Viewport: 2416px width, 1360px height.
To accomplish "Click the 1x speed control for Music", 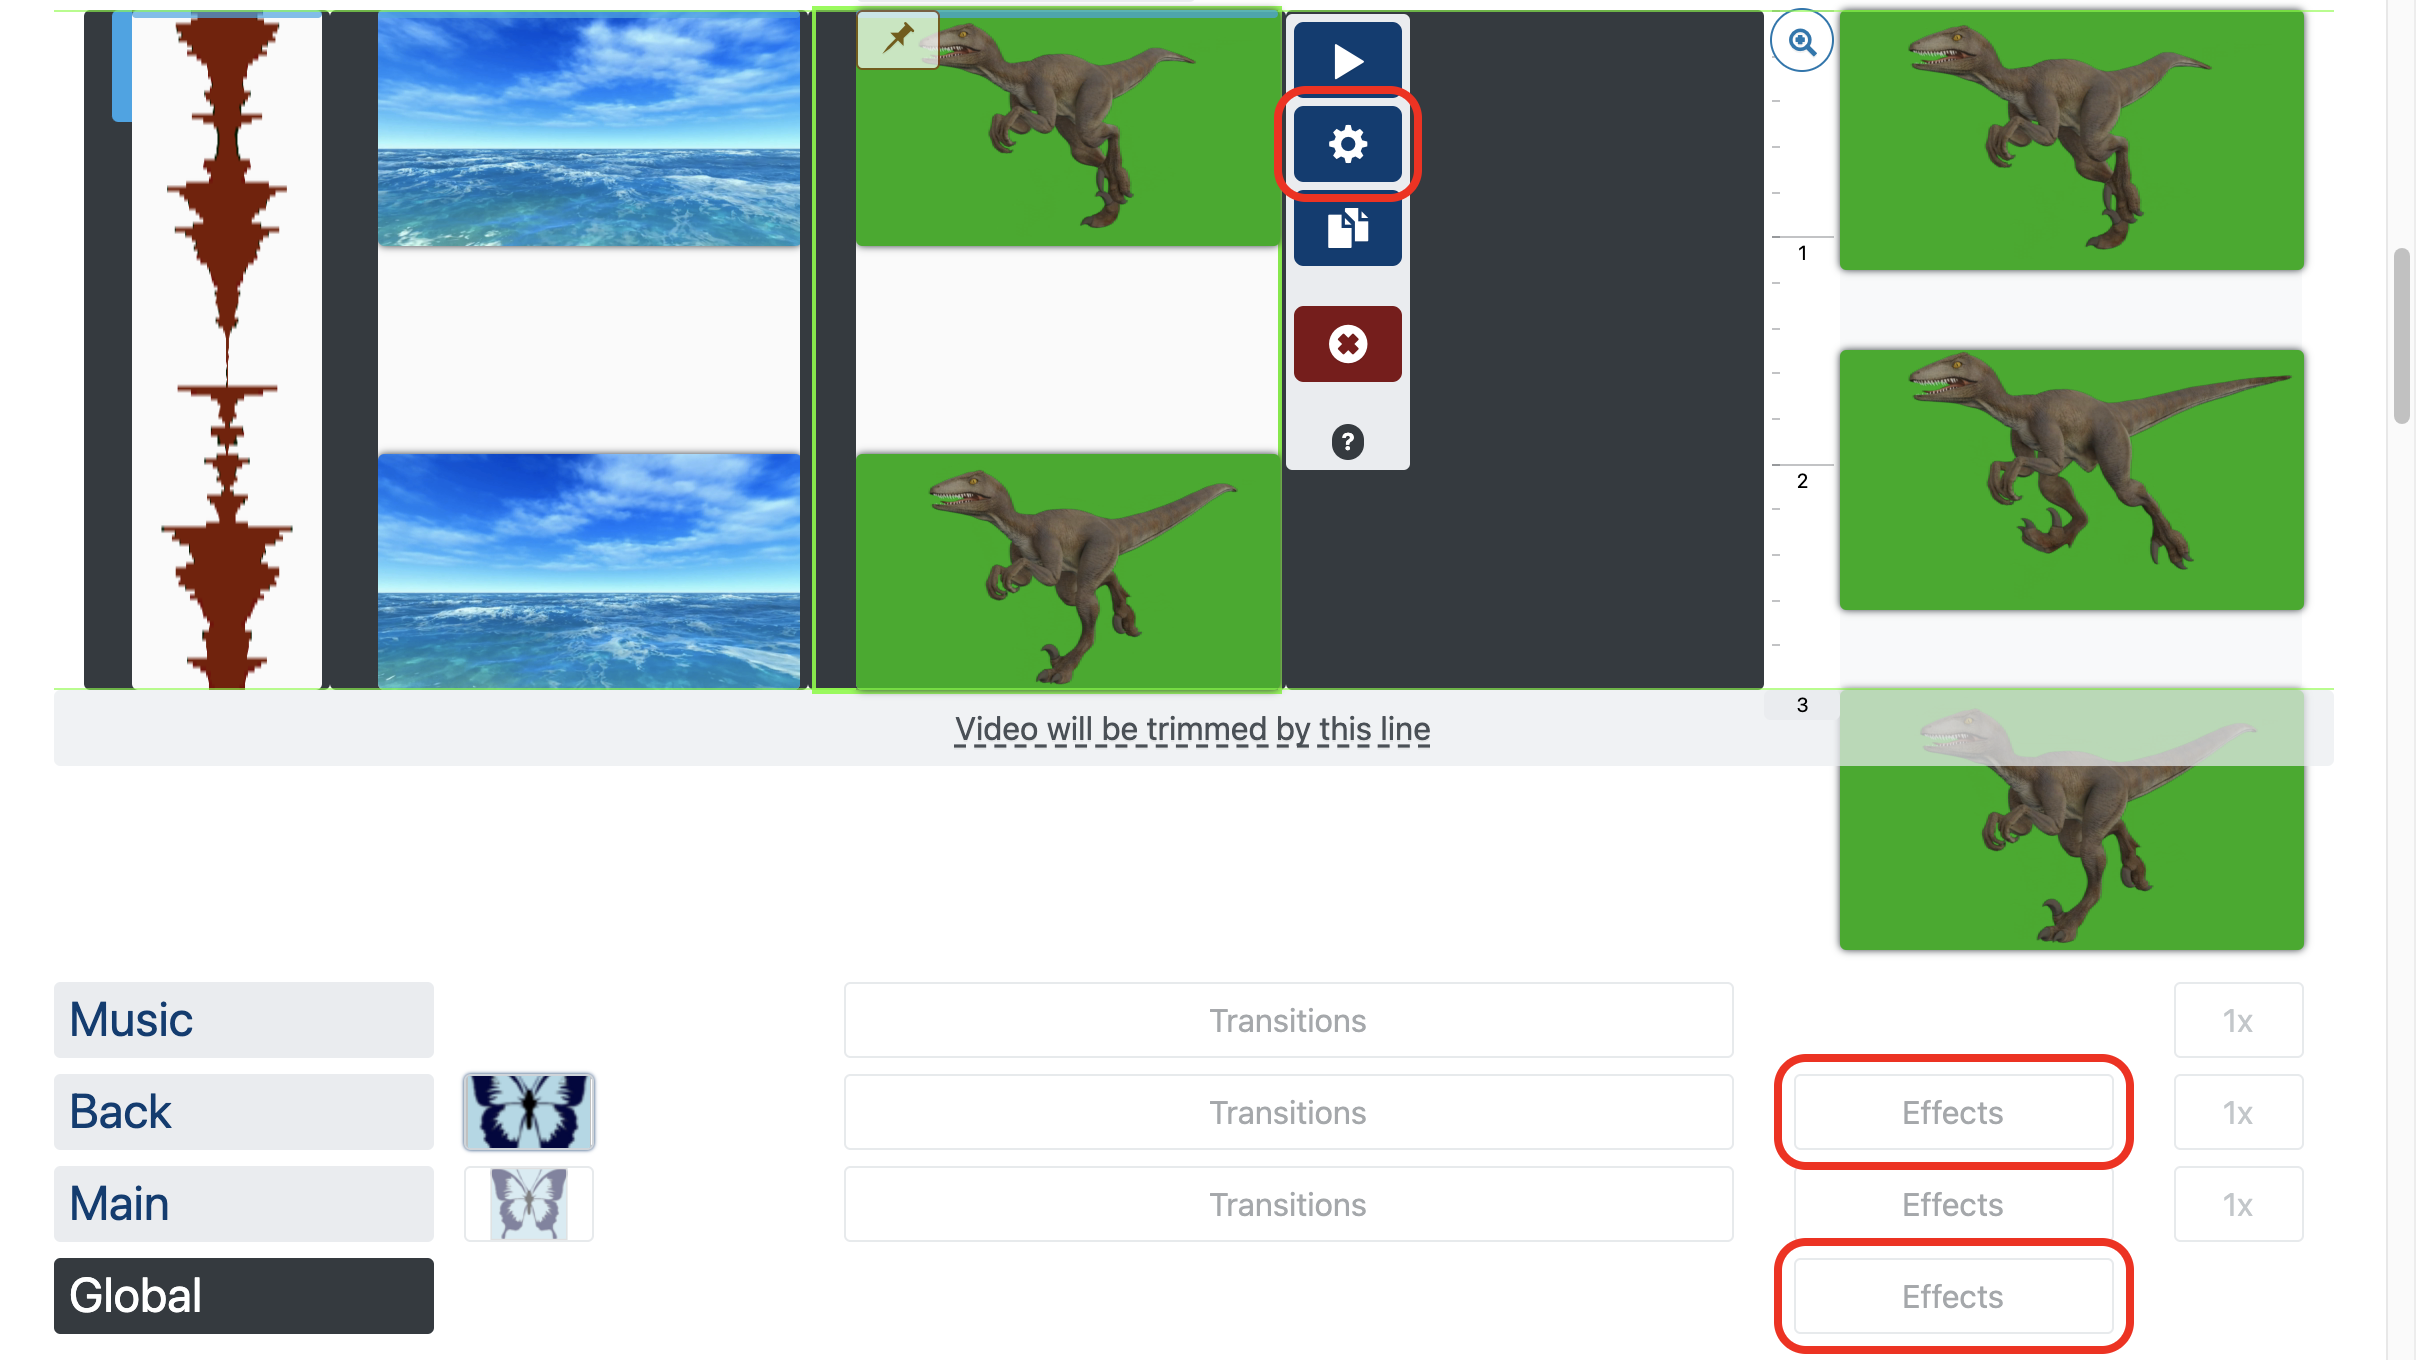I will [x=2238, y=1020].
